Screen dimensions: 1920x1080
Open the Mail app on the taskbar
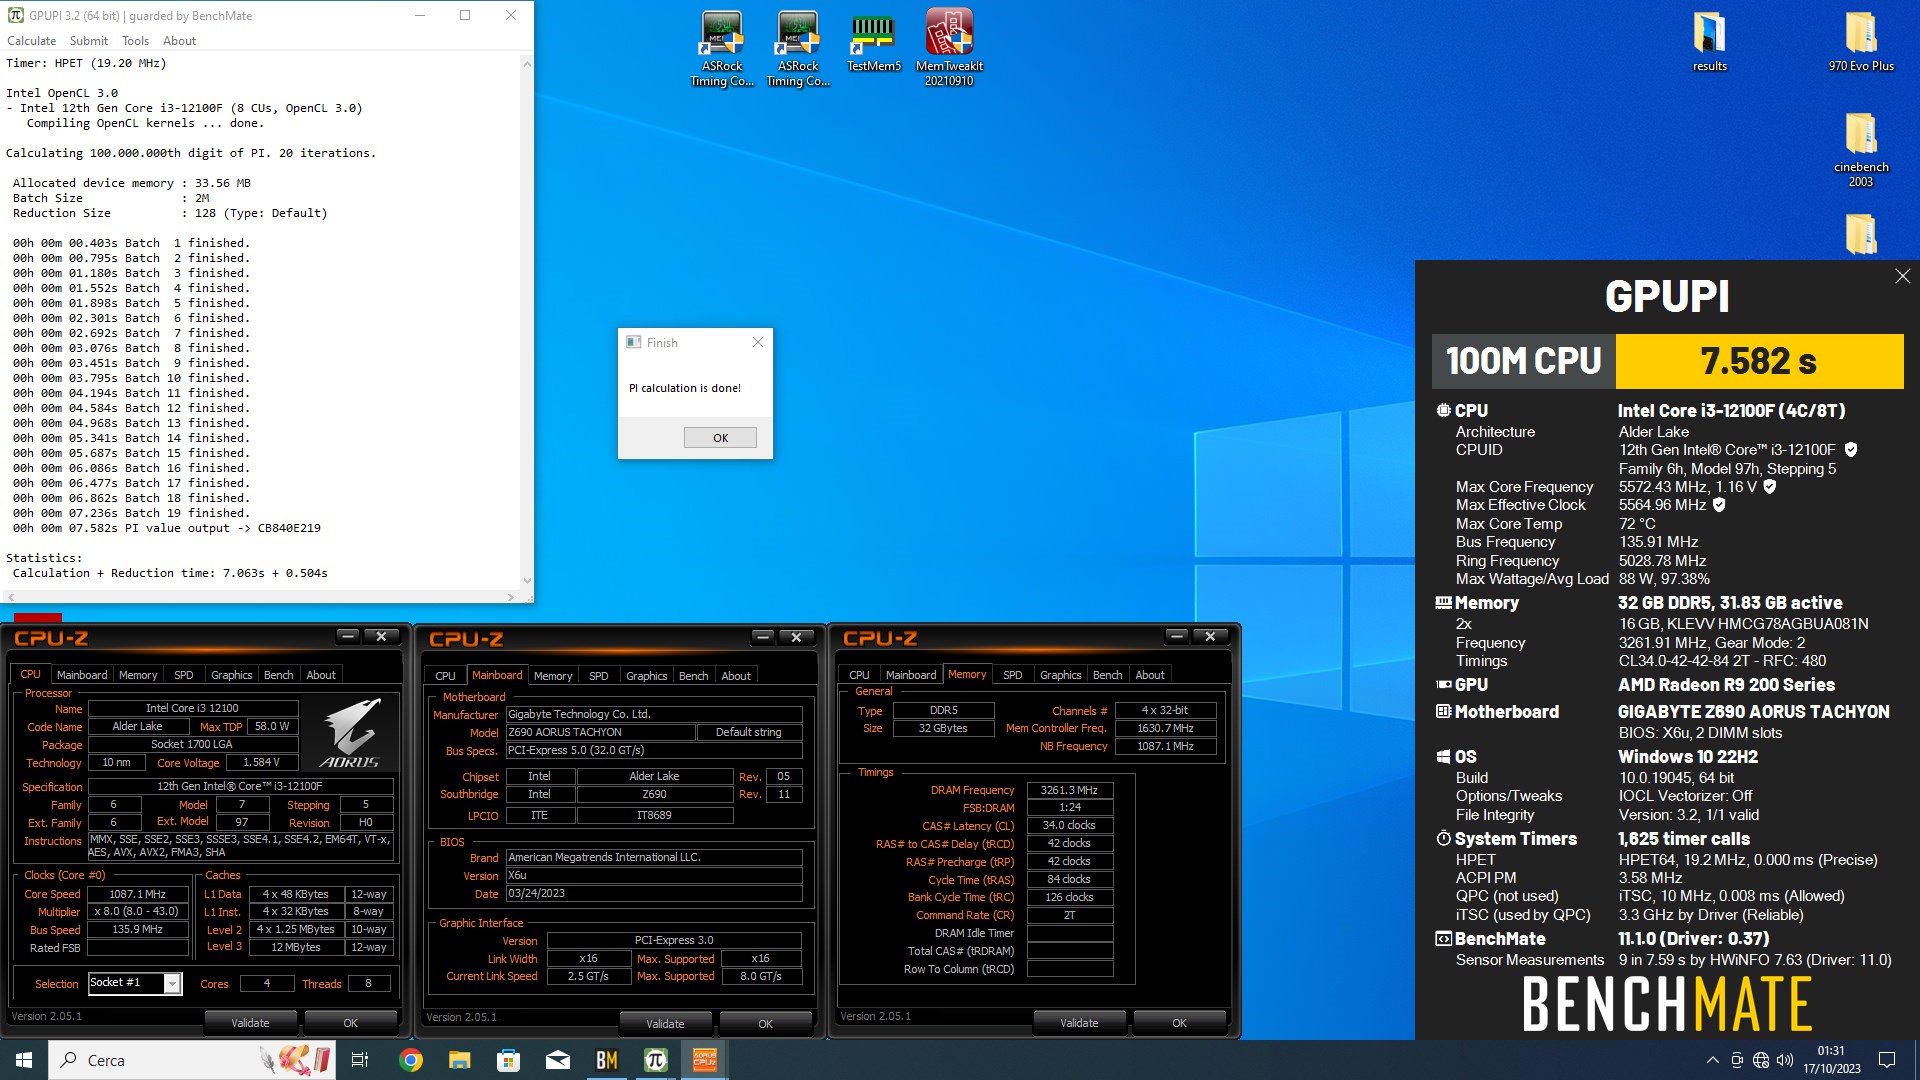point(557,1060)
